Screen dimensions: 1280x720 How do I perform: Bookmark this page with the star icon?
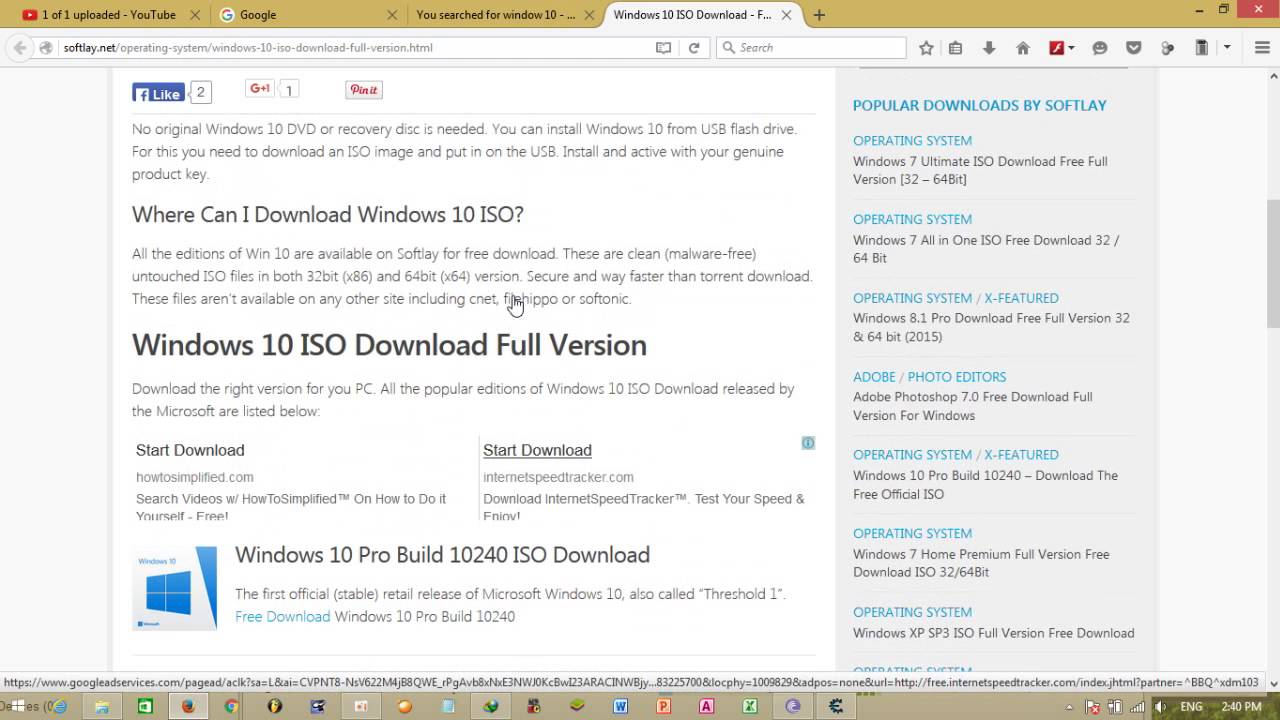[x=926, y=47]
